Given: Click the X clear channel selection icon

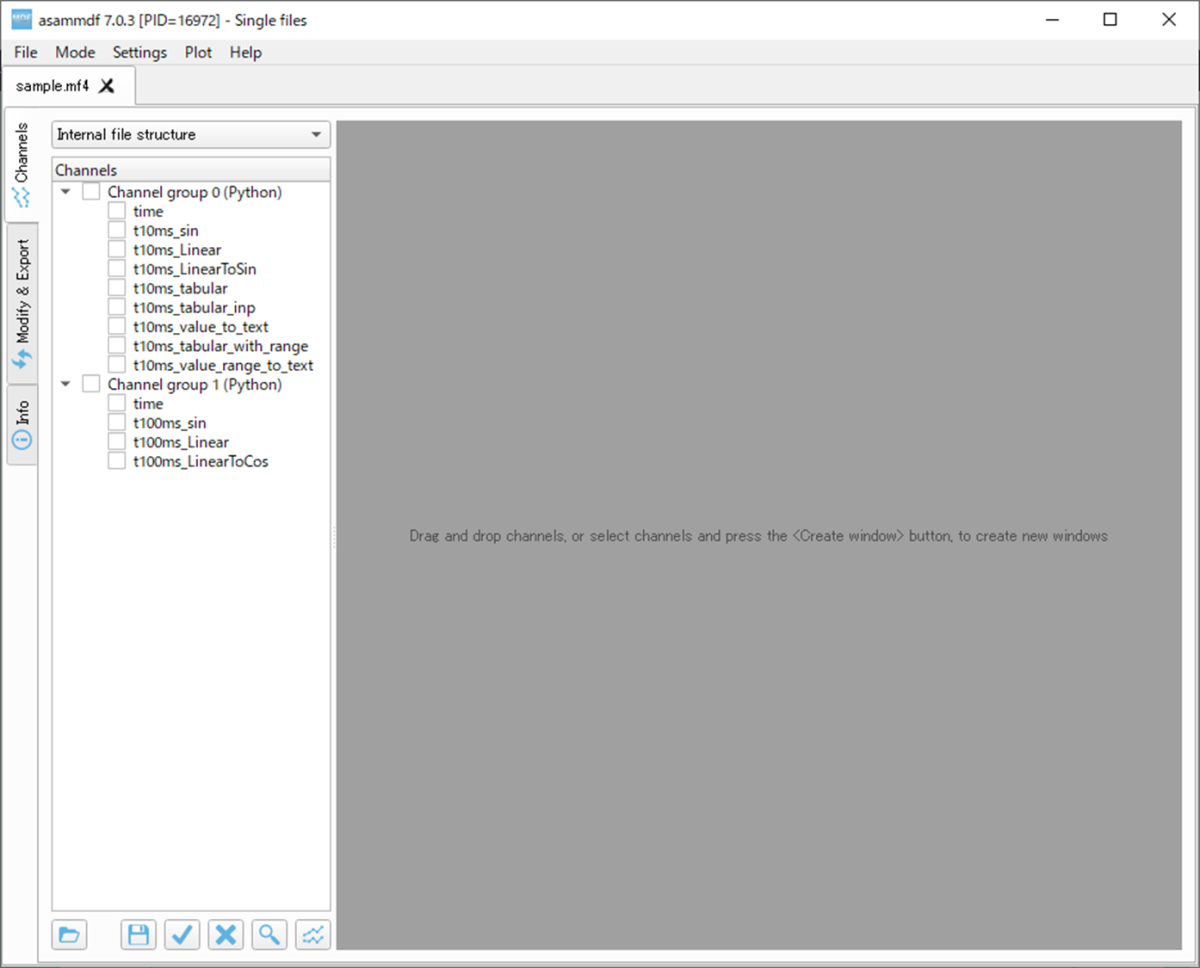Looking at the screenshot, I should coord(226,935).
